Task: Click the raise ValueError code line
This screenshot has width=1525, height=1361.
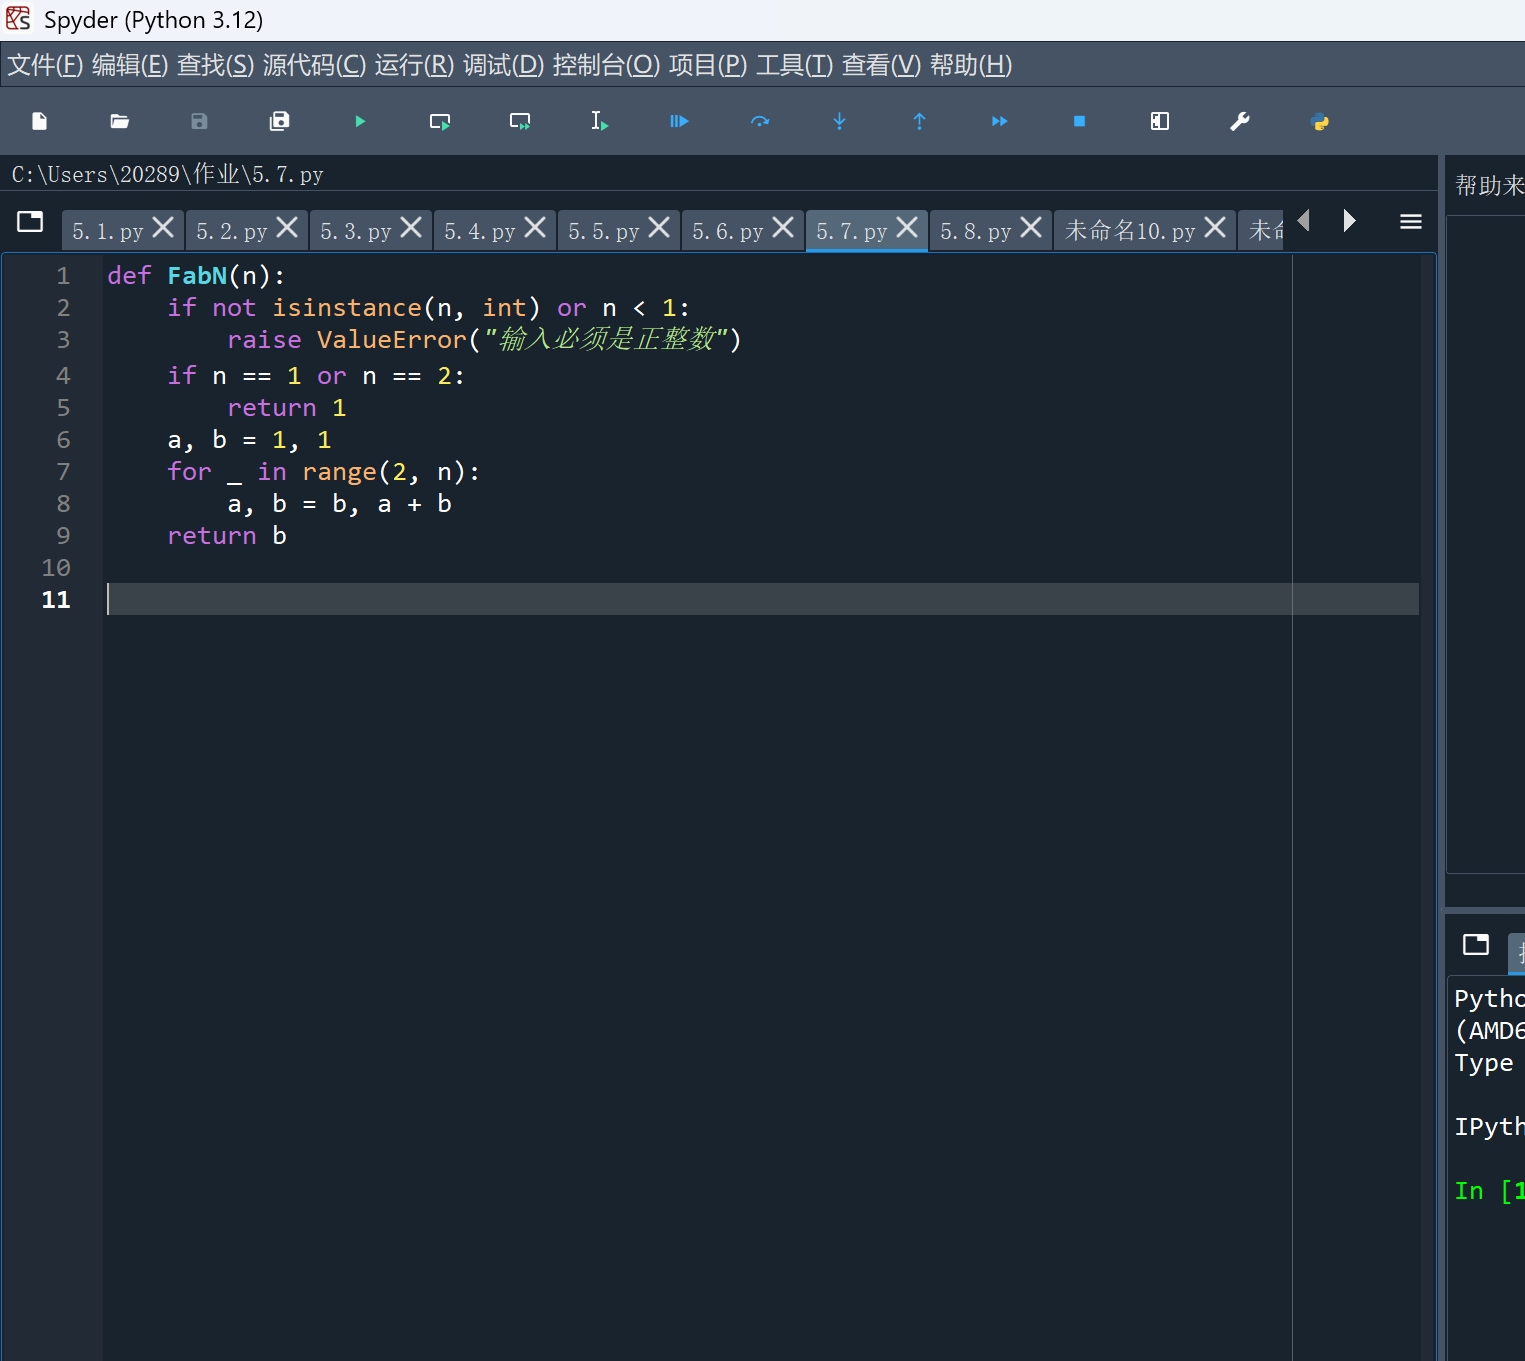Action: click(484, 339)
